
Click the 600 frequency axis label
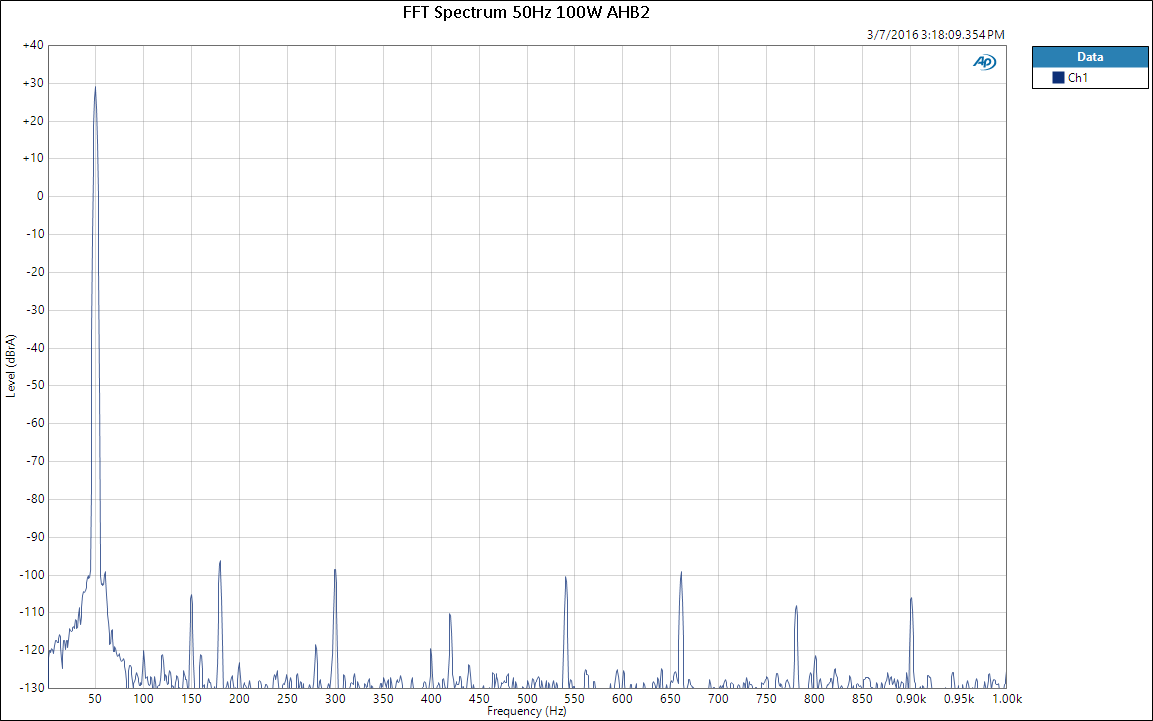(x=622, y=699)
